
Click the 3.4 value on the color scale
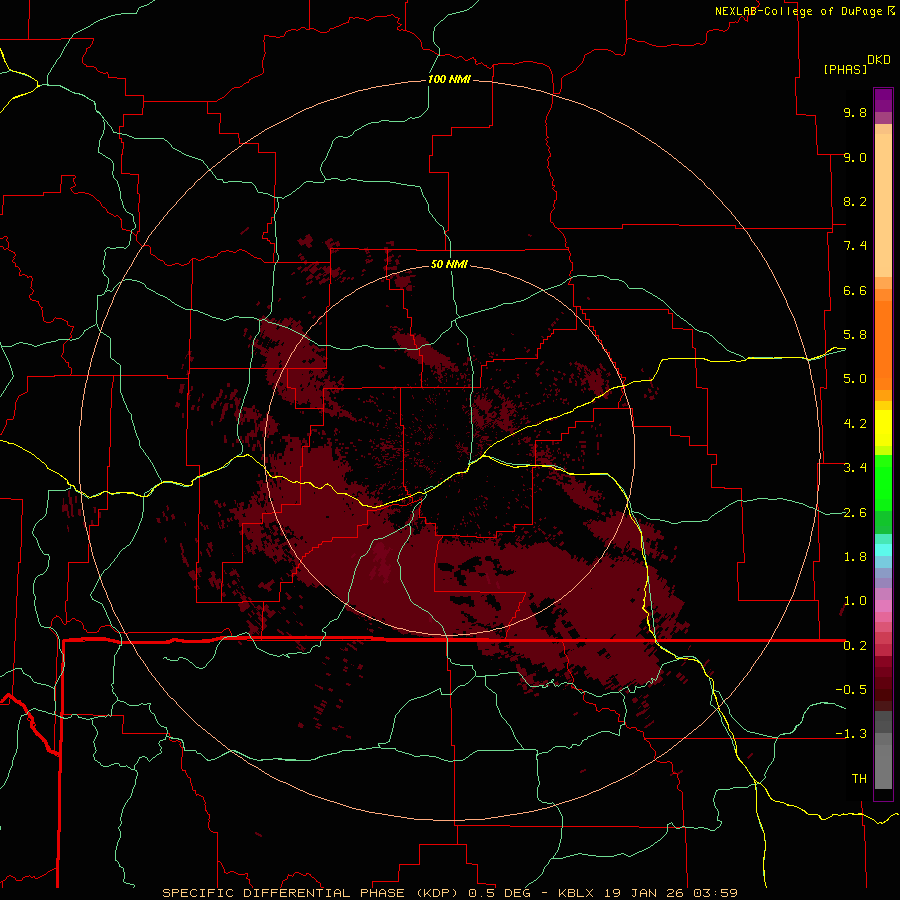pos(855,468)
